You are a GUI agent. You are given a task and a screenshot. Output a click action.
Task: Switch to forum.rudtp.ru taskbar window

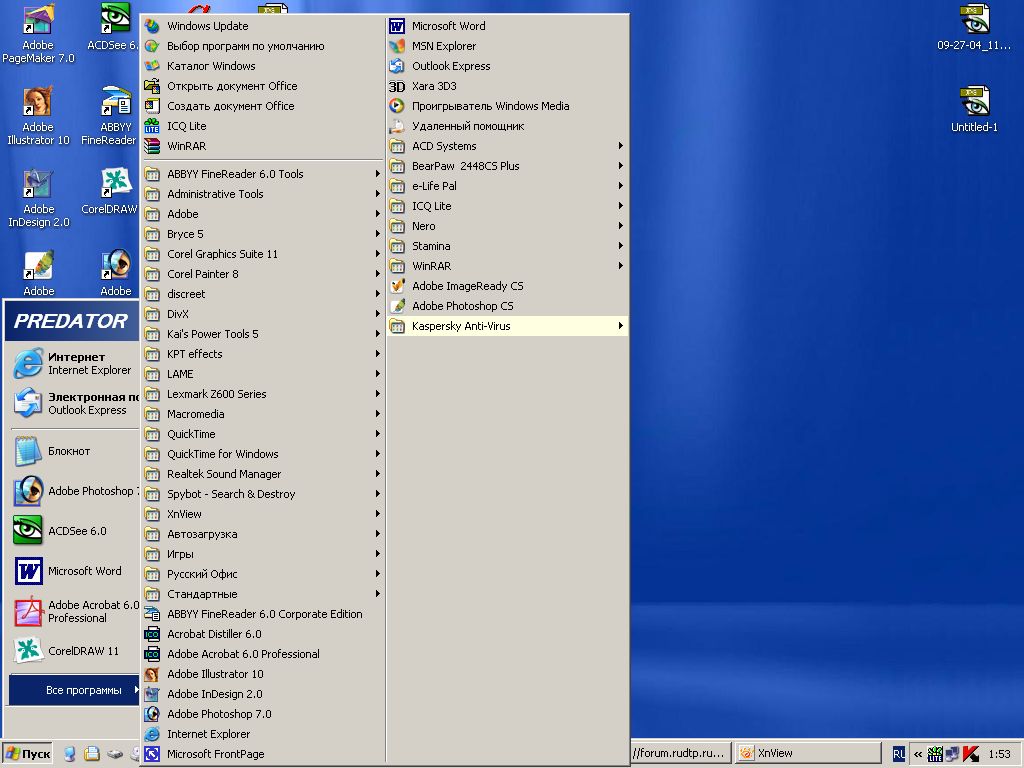681,754
